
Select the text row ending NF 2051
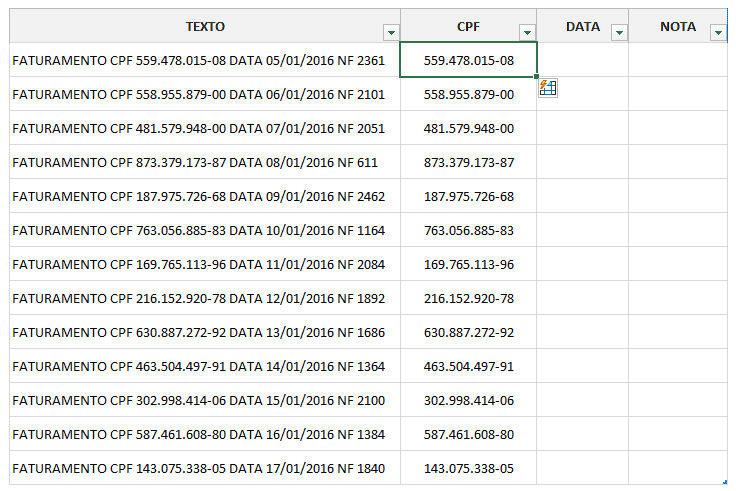205,128
